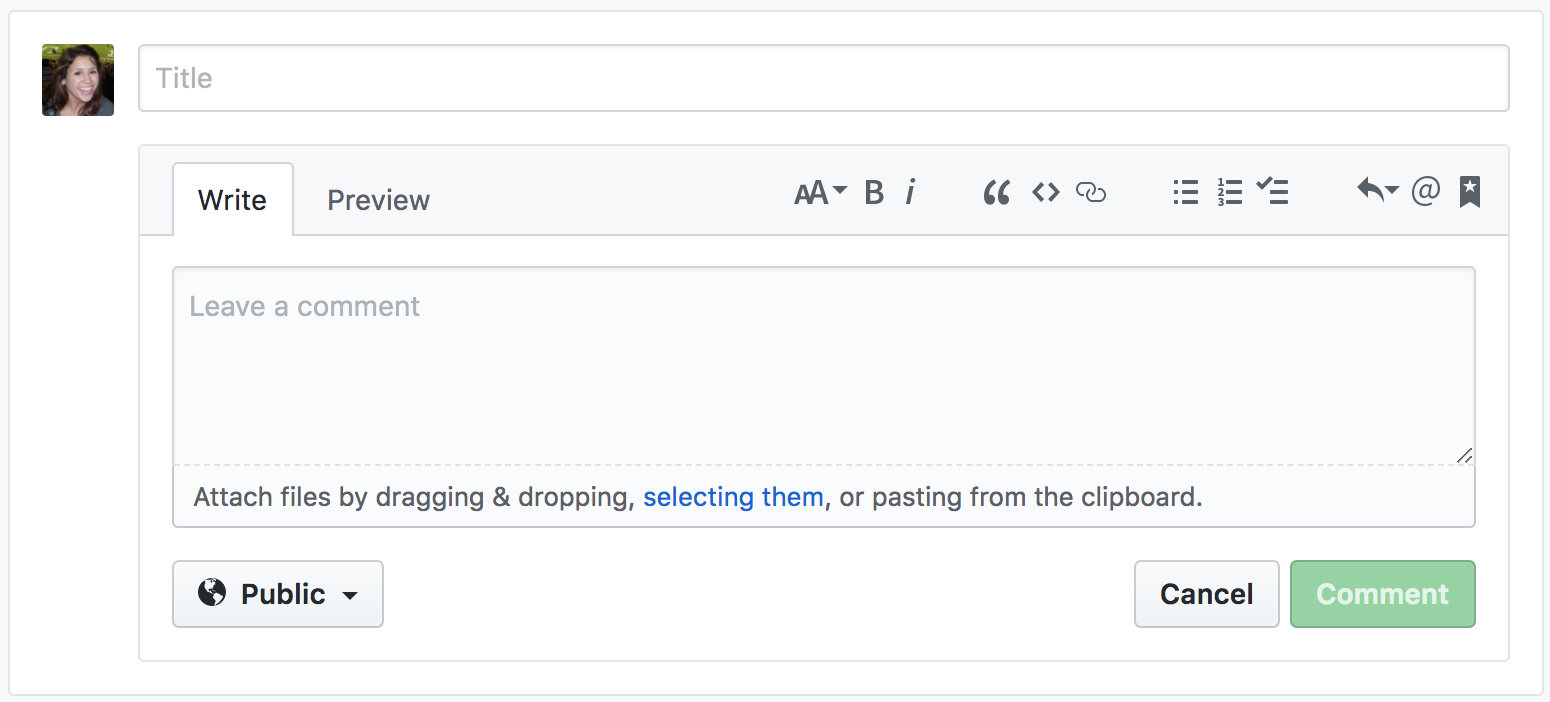Click the Cancel button

pos(1207,594)
